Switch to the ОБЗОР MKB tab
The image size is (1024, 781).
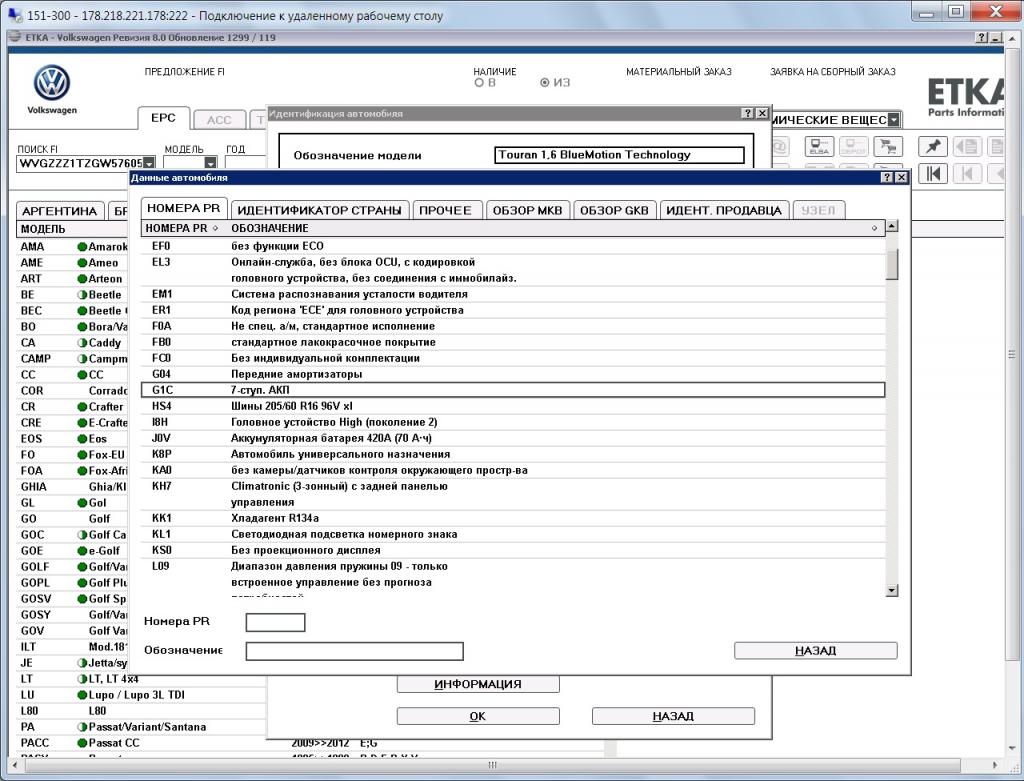pyautogui.click(x=527, y=210)
